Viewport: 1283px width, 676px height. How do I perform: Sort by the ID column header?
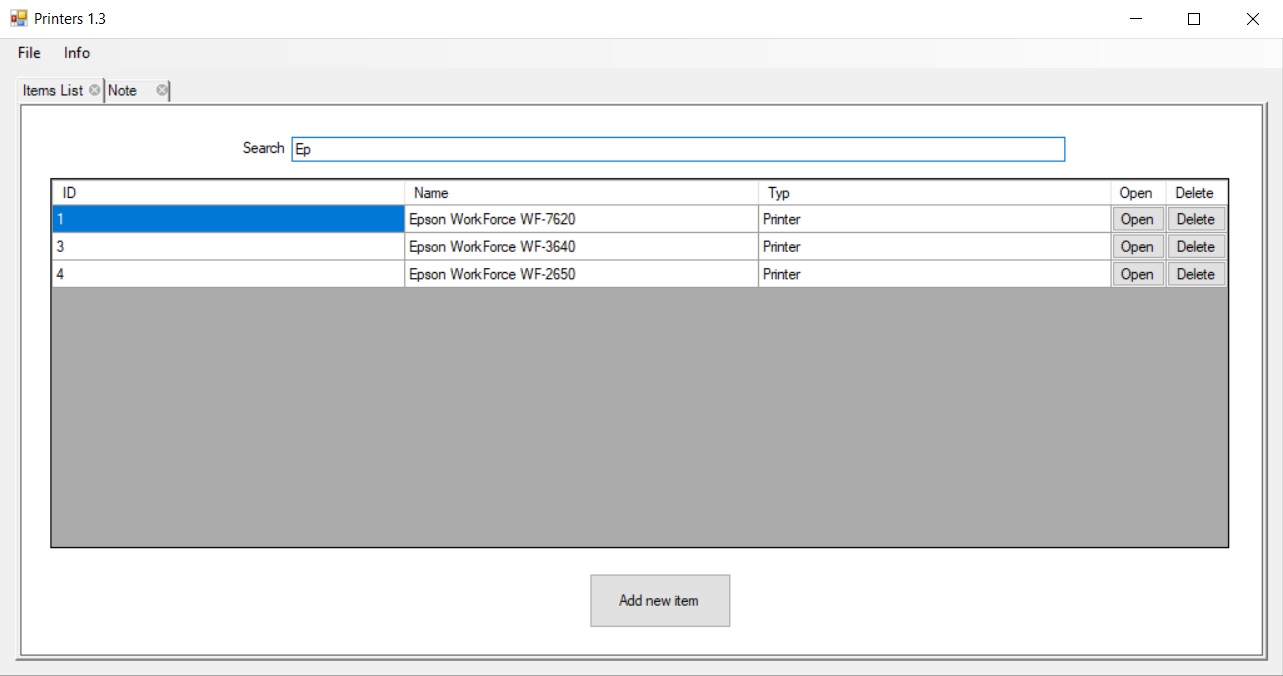click(x=228, y=193)
